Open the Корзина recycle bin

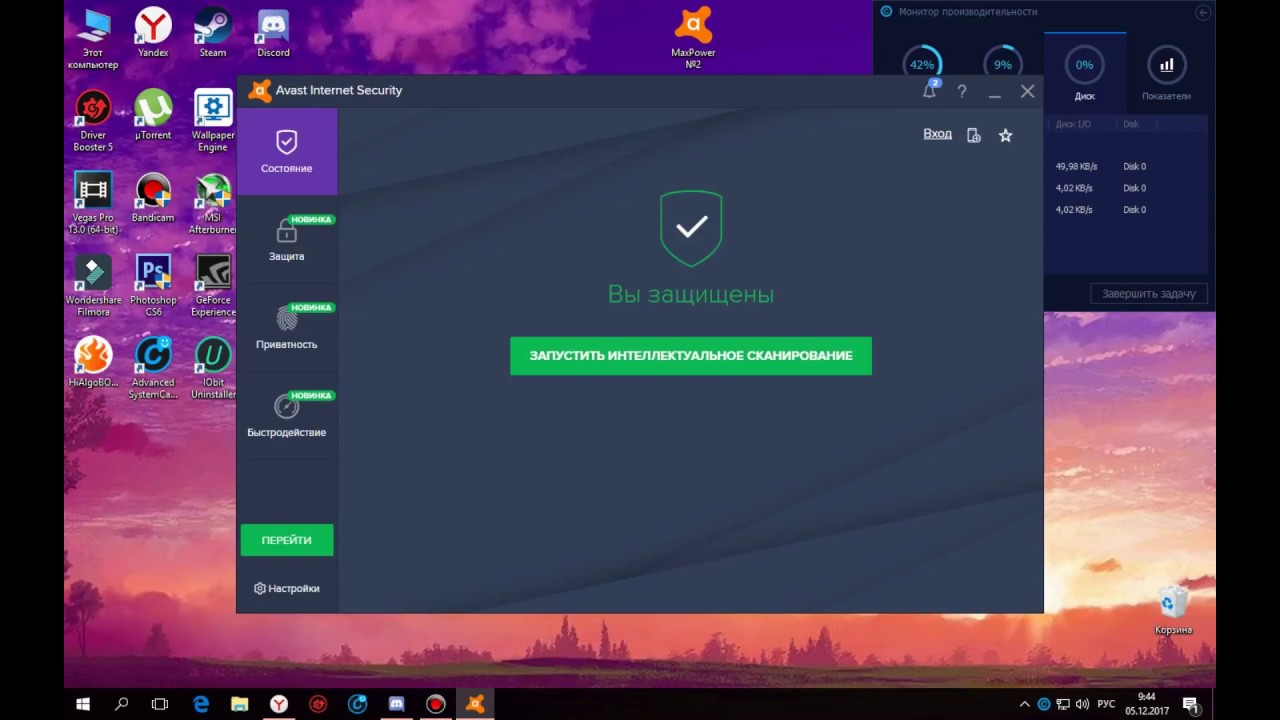1173,610
